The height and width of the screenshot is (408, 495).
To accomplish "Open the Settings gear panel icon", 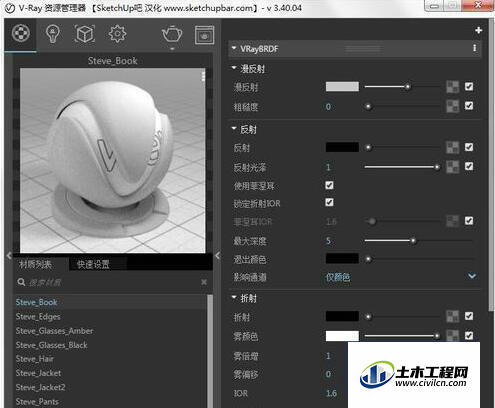I will (x=117, y=34).
